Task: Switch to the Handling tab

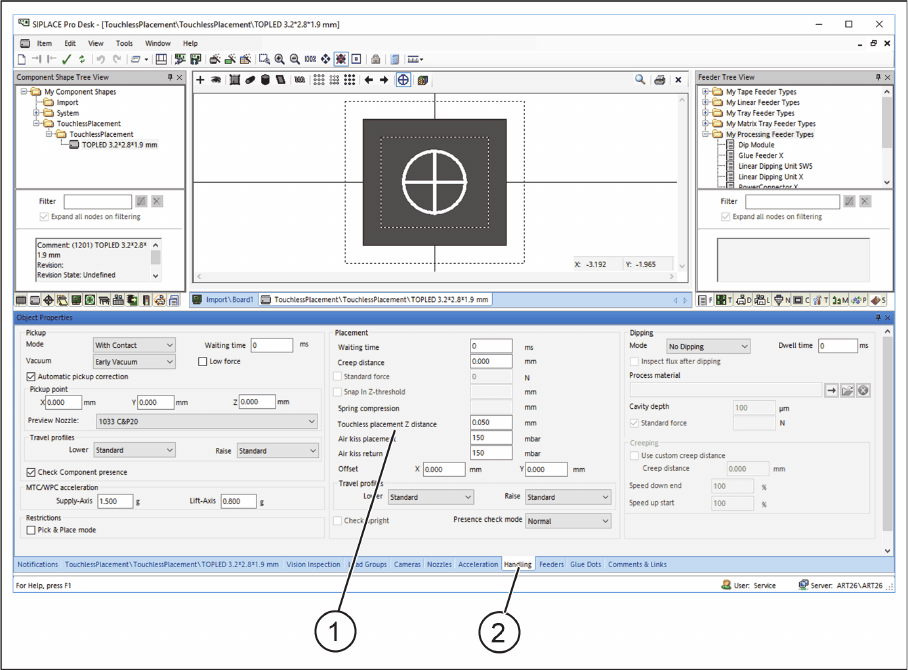Action: click(x=517, y=564)
